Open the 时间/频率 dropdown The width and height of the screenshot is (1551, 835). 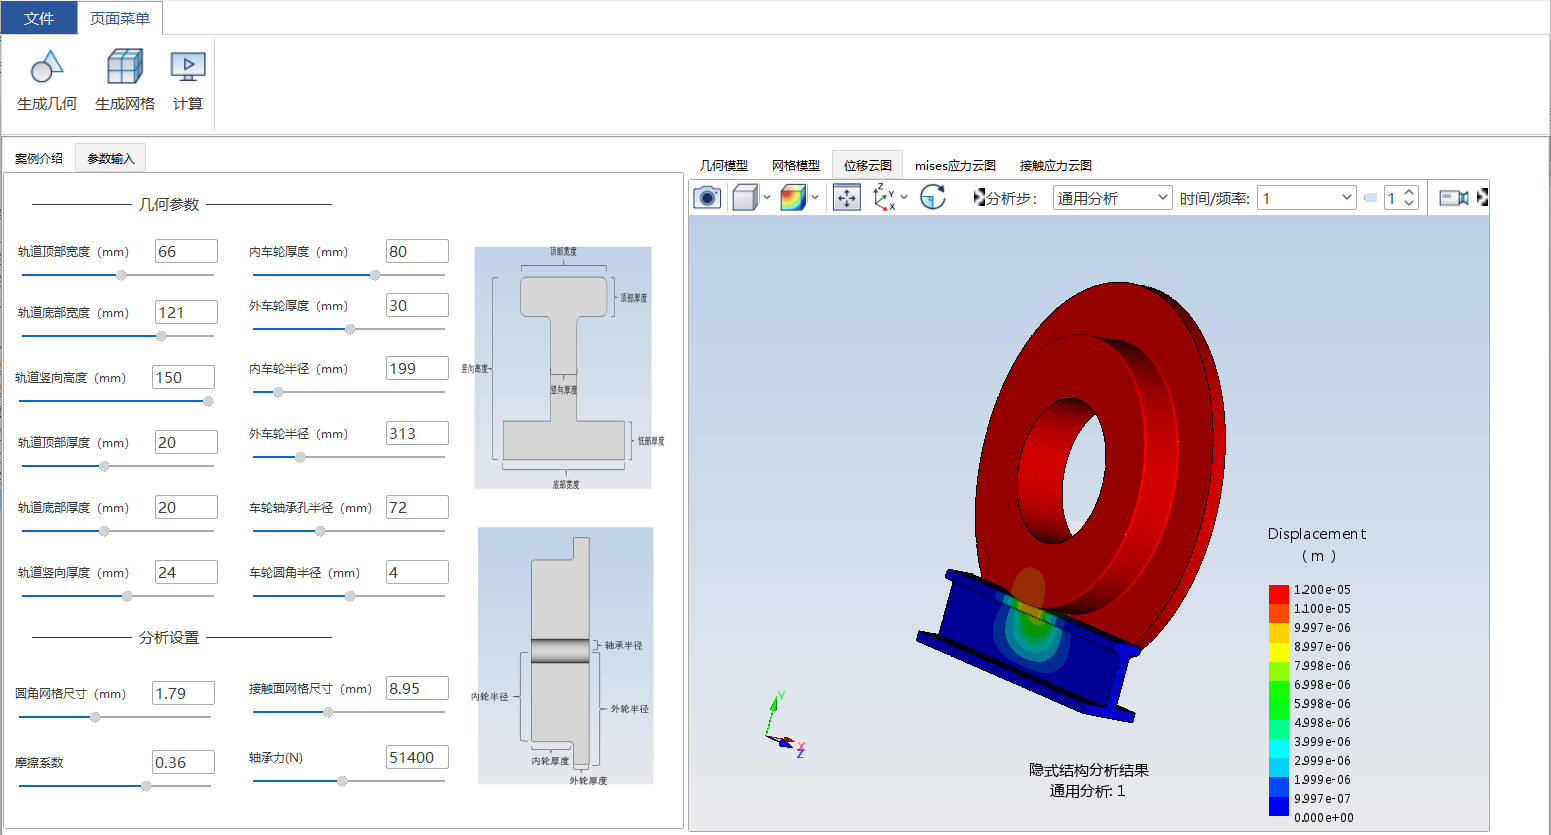coord(1307,198)
